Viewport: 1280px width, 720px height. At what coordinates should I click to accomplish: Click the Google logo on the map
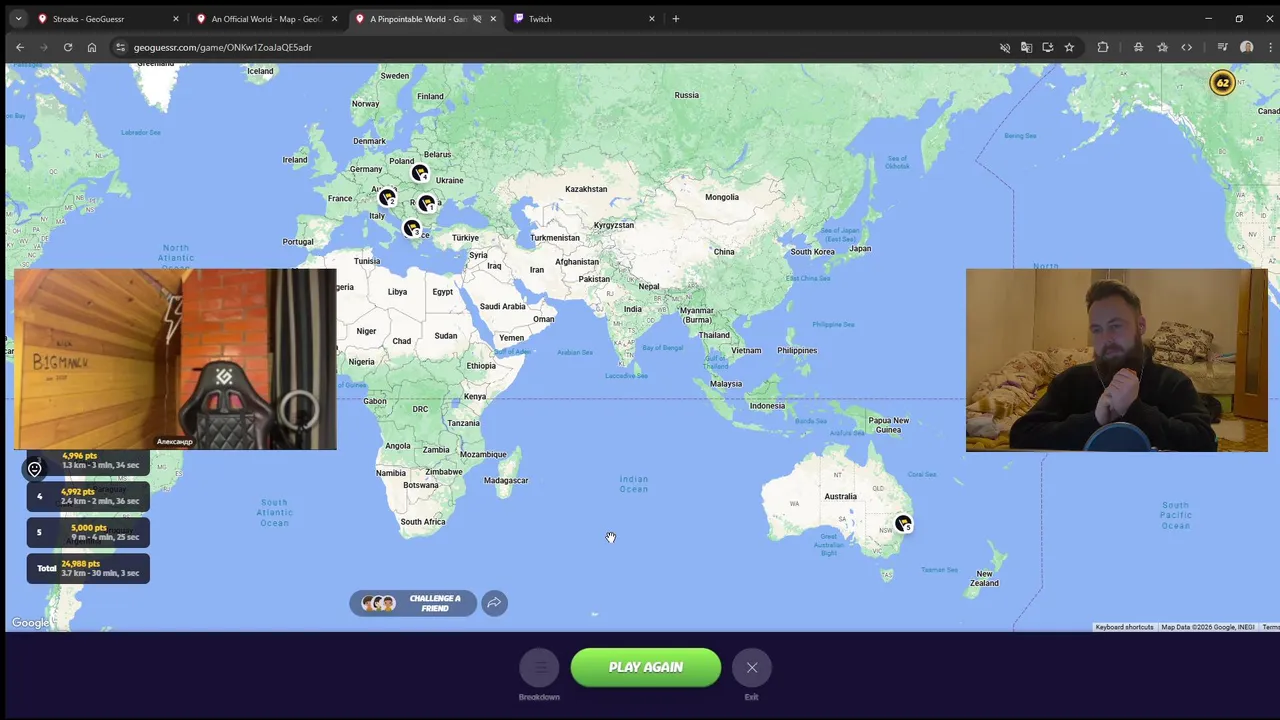[30, 623]
